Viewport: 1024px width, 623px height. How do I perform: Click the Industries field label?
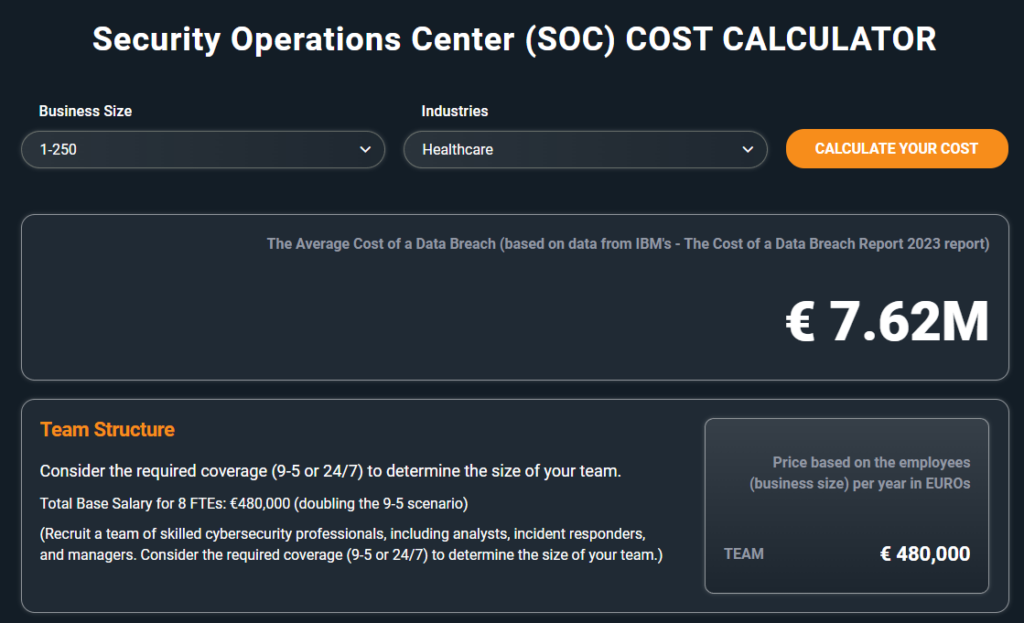454,111
